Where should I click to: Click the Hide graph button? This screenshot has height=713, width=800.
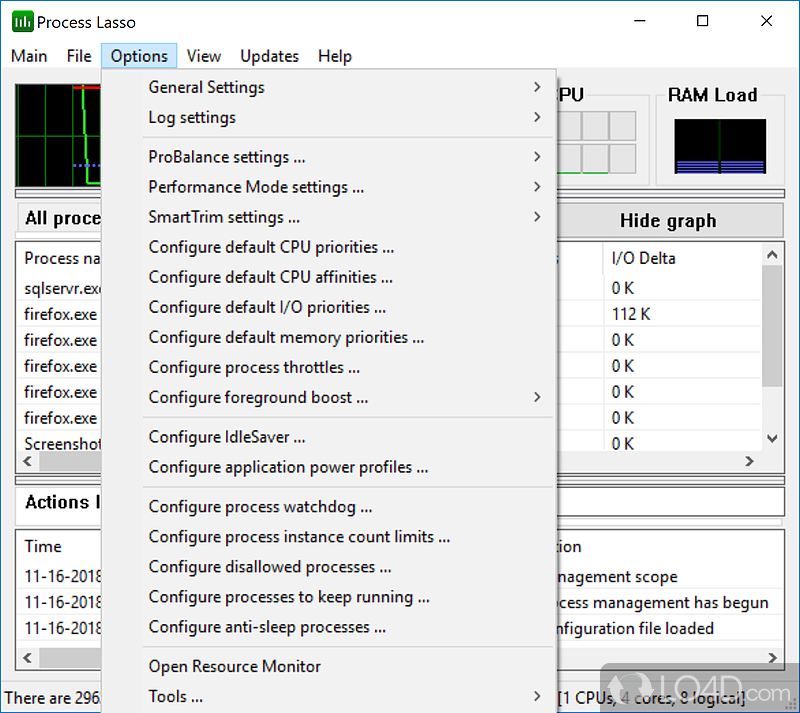click(667, 220)
